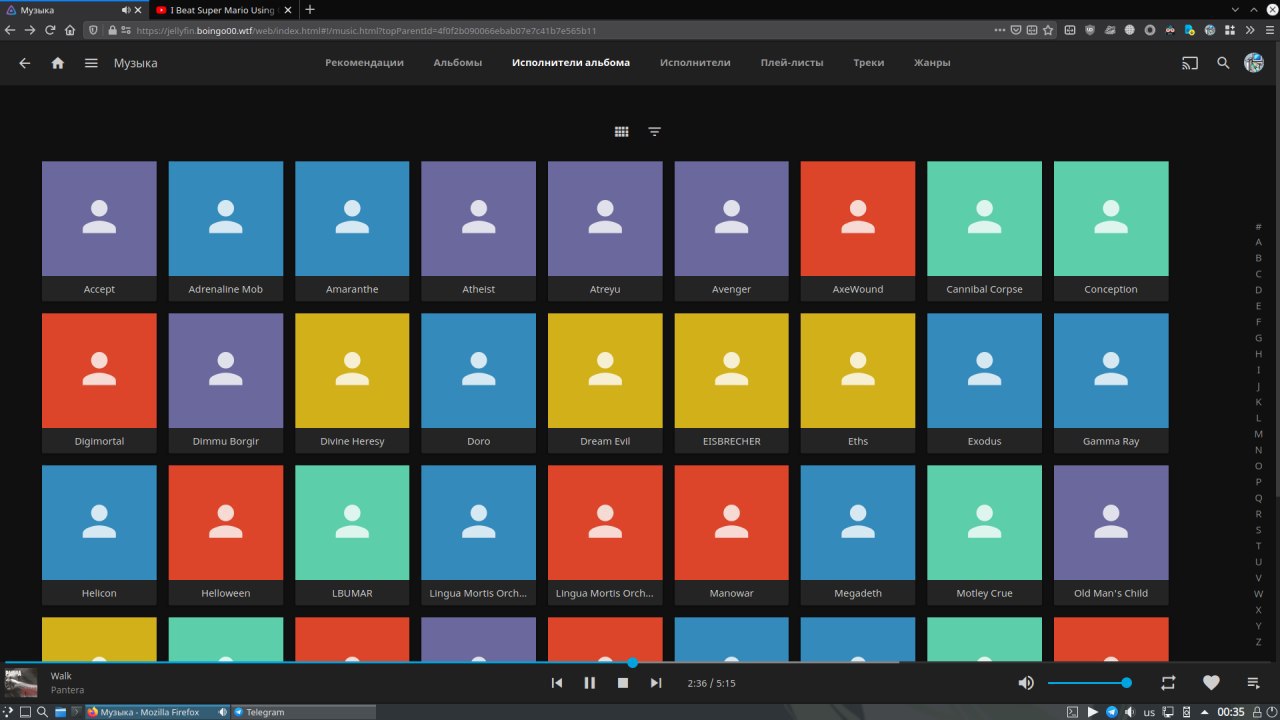Open the Треки tab

pos(869,63)
